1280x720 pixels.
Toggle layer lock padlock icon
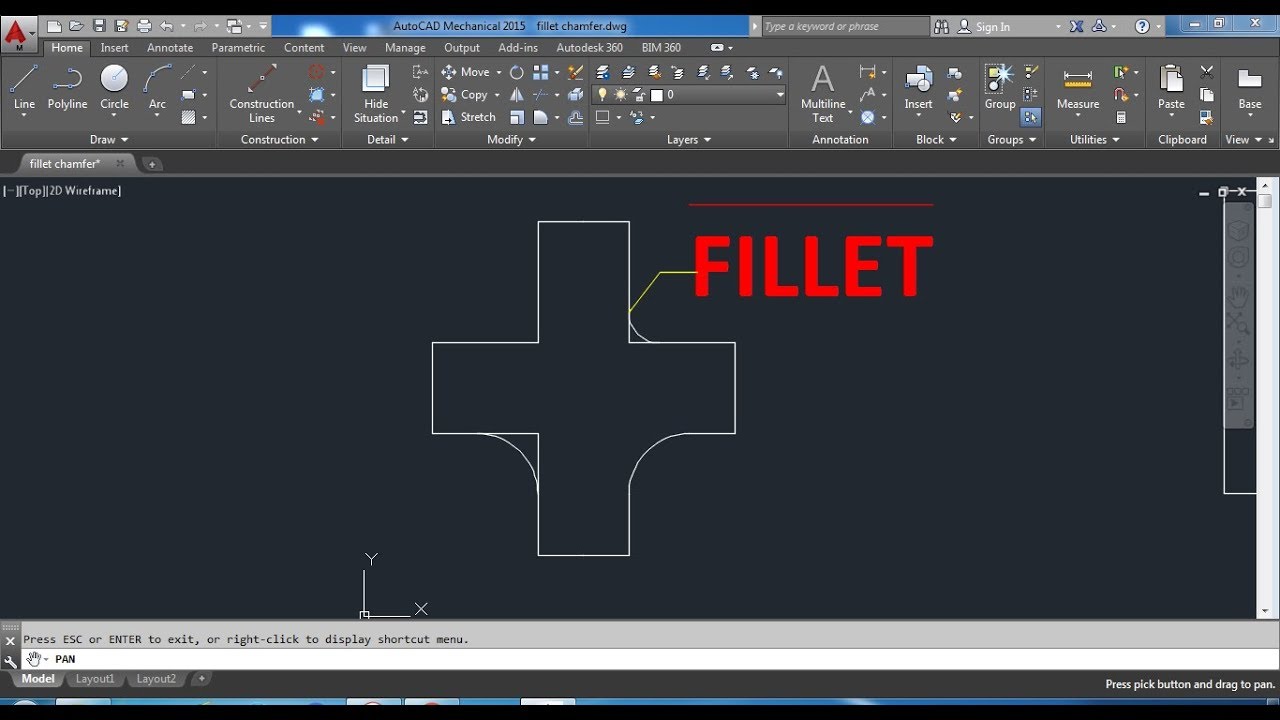click(638, 95)
